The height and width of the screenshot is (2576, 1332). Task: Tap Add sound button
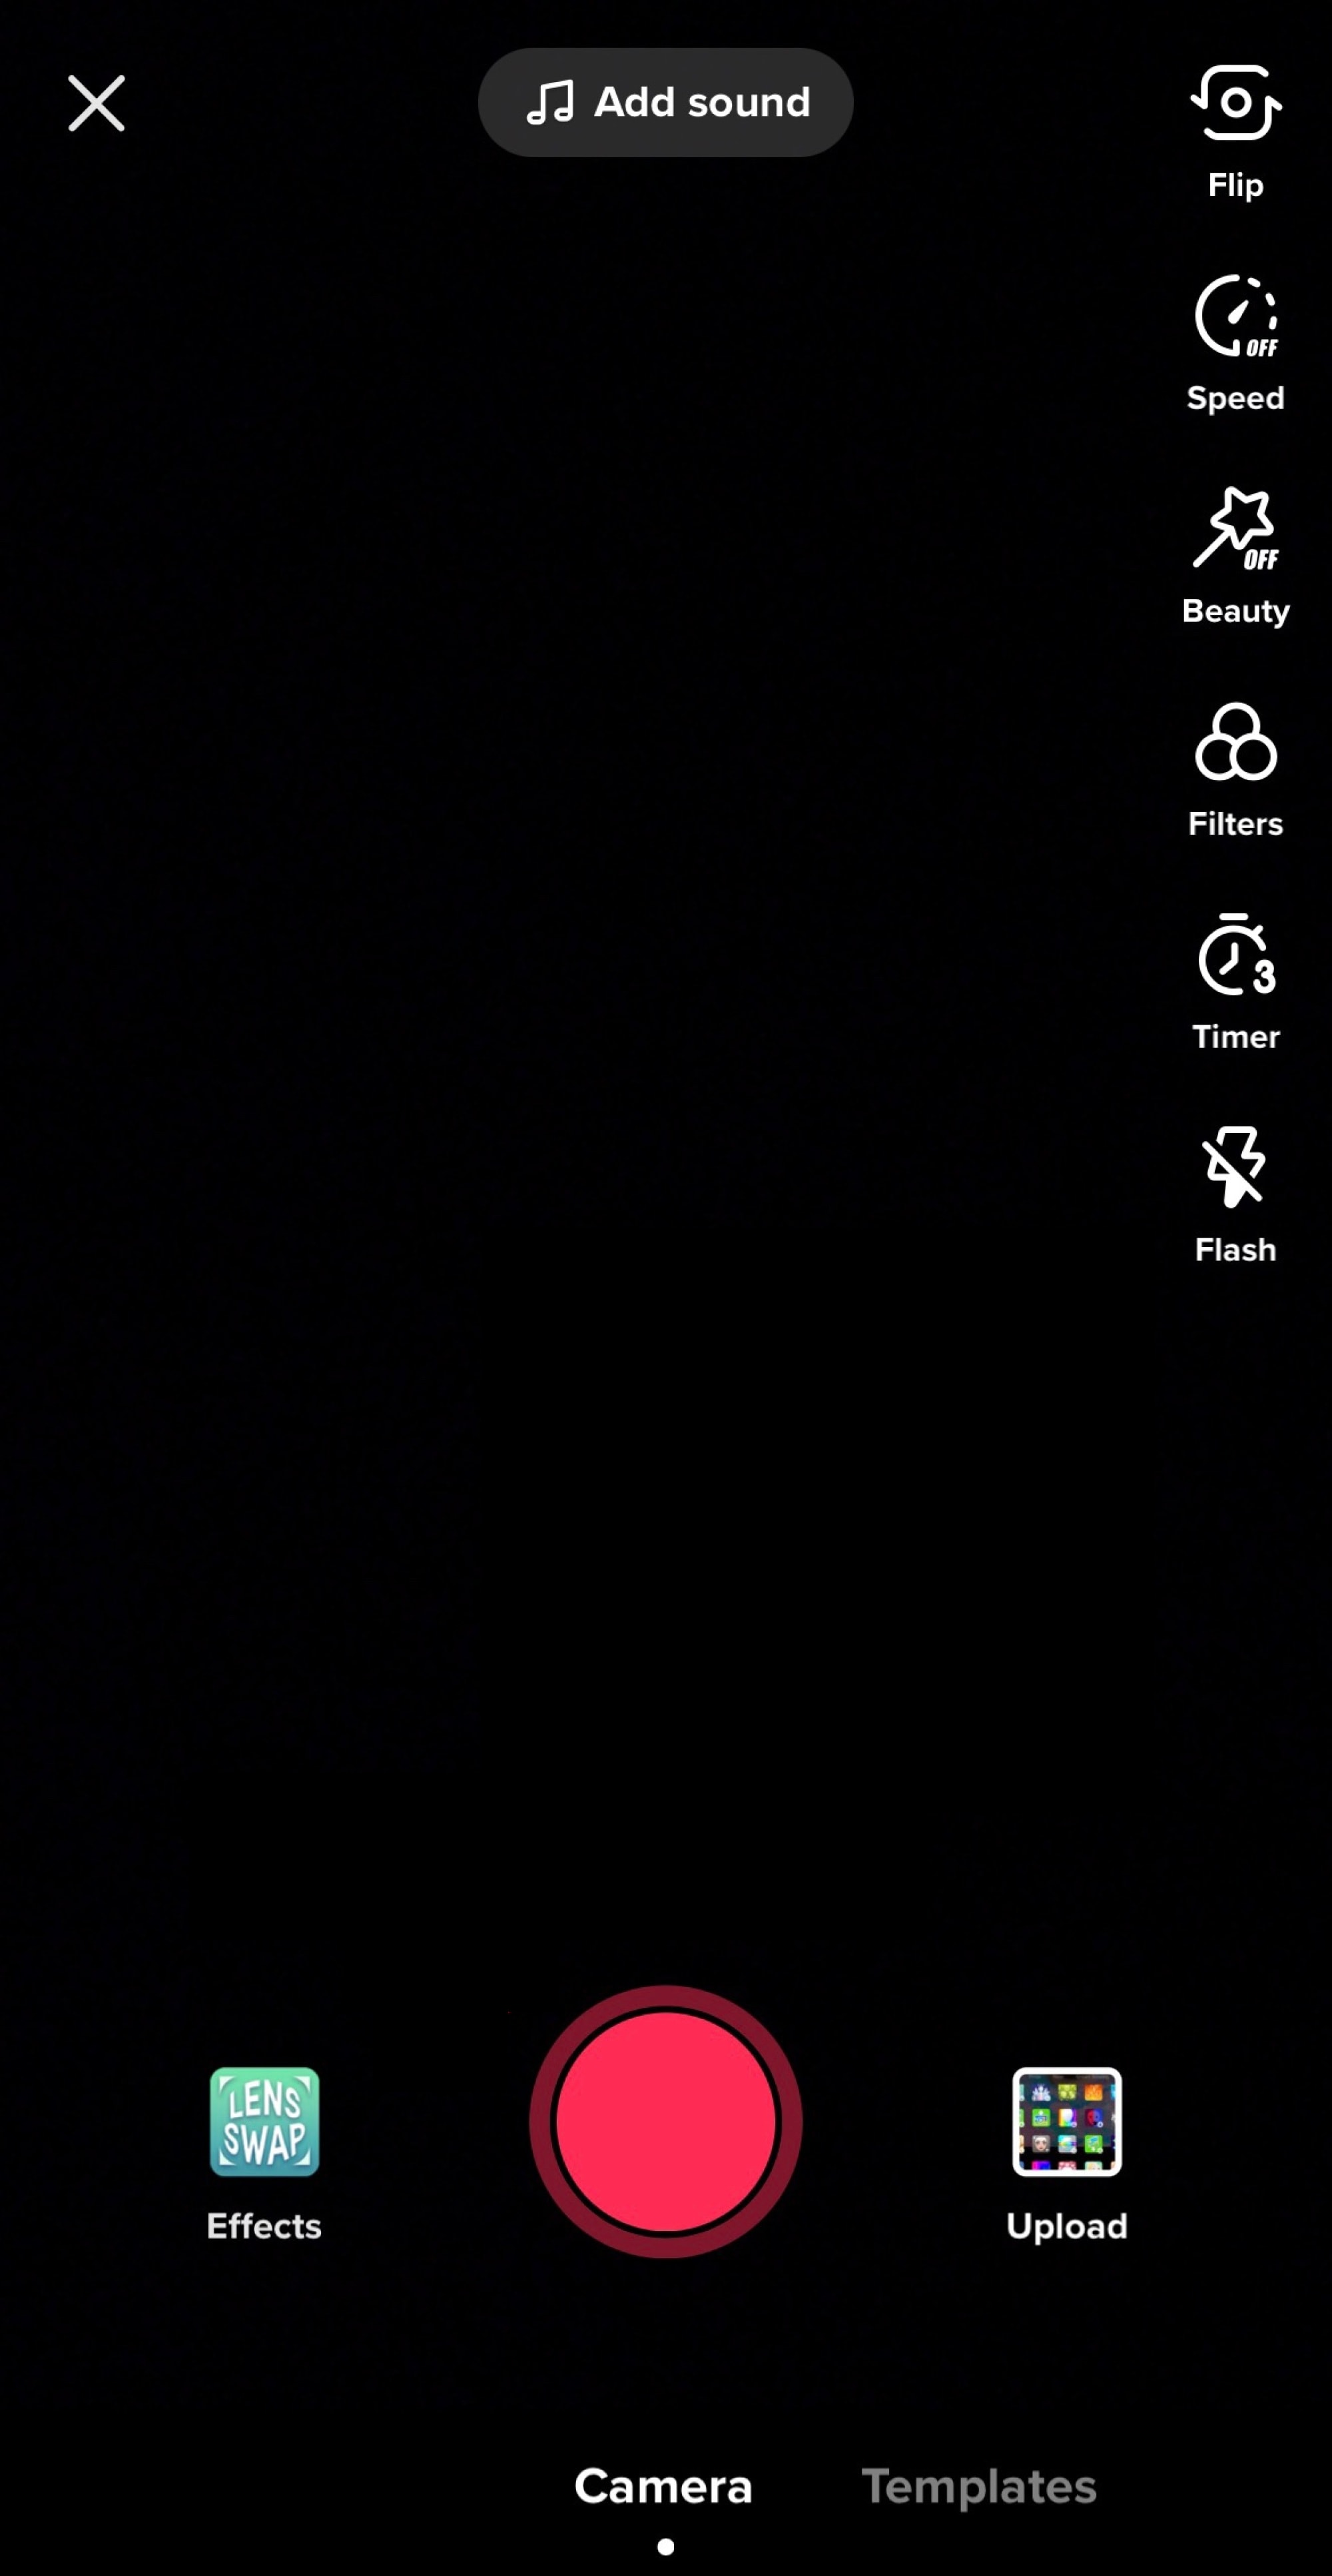coord(666,102)
